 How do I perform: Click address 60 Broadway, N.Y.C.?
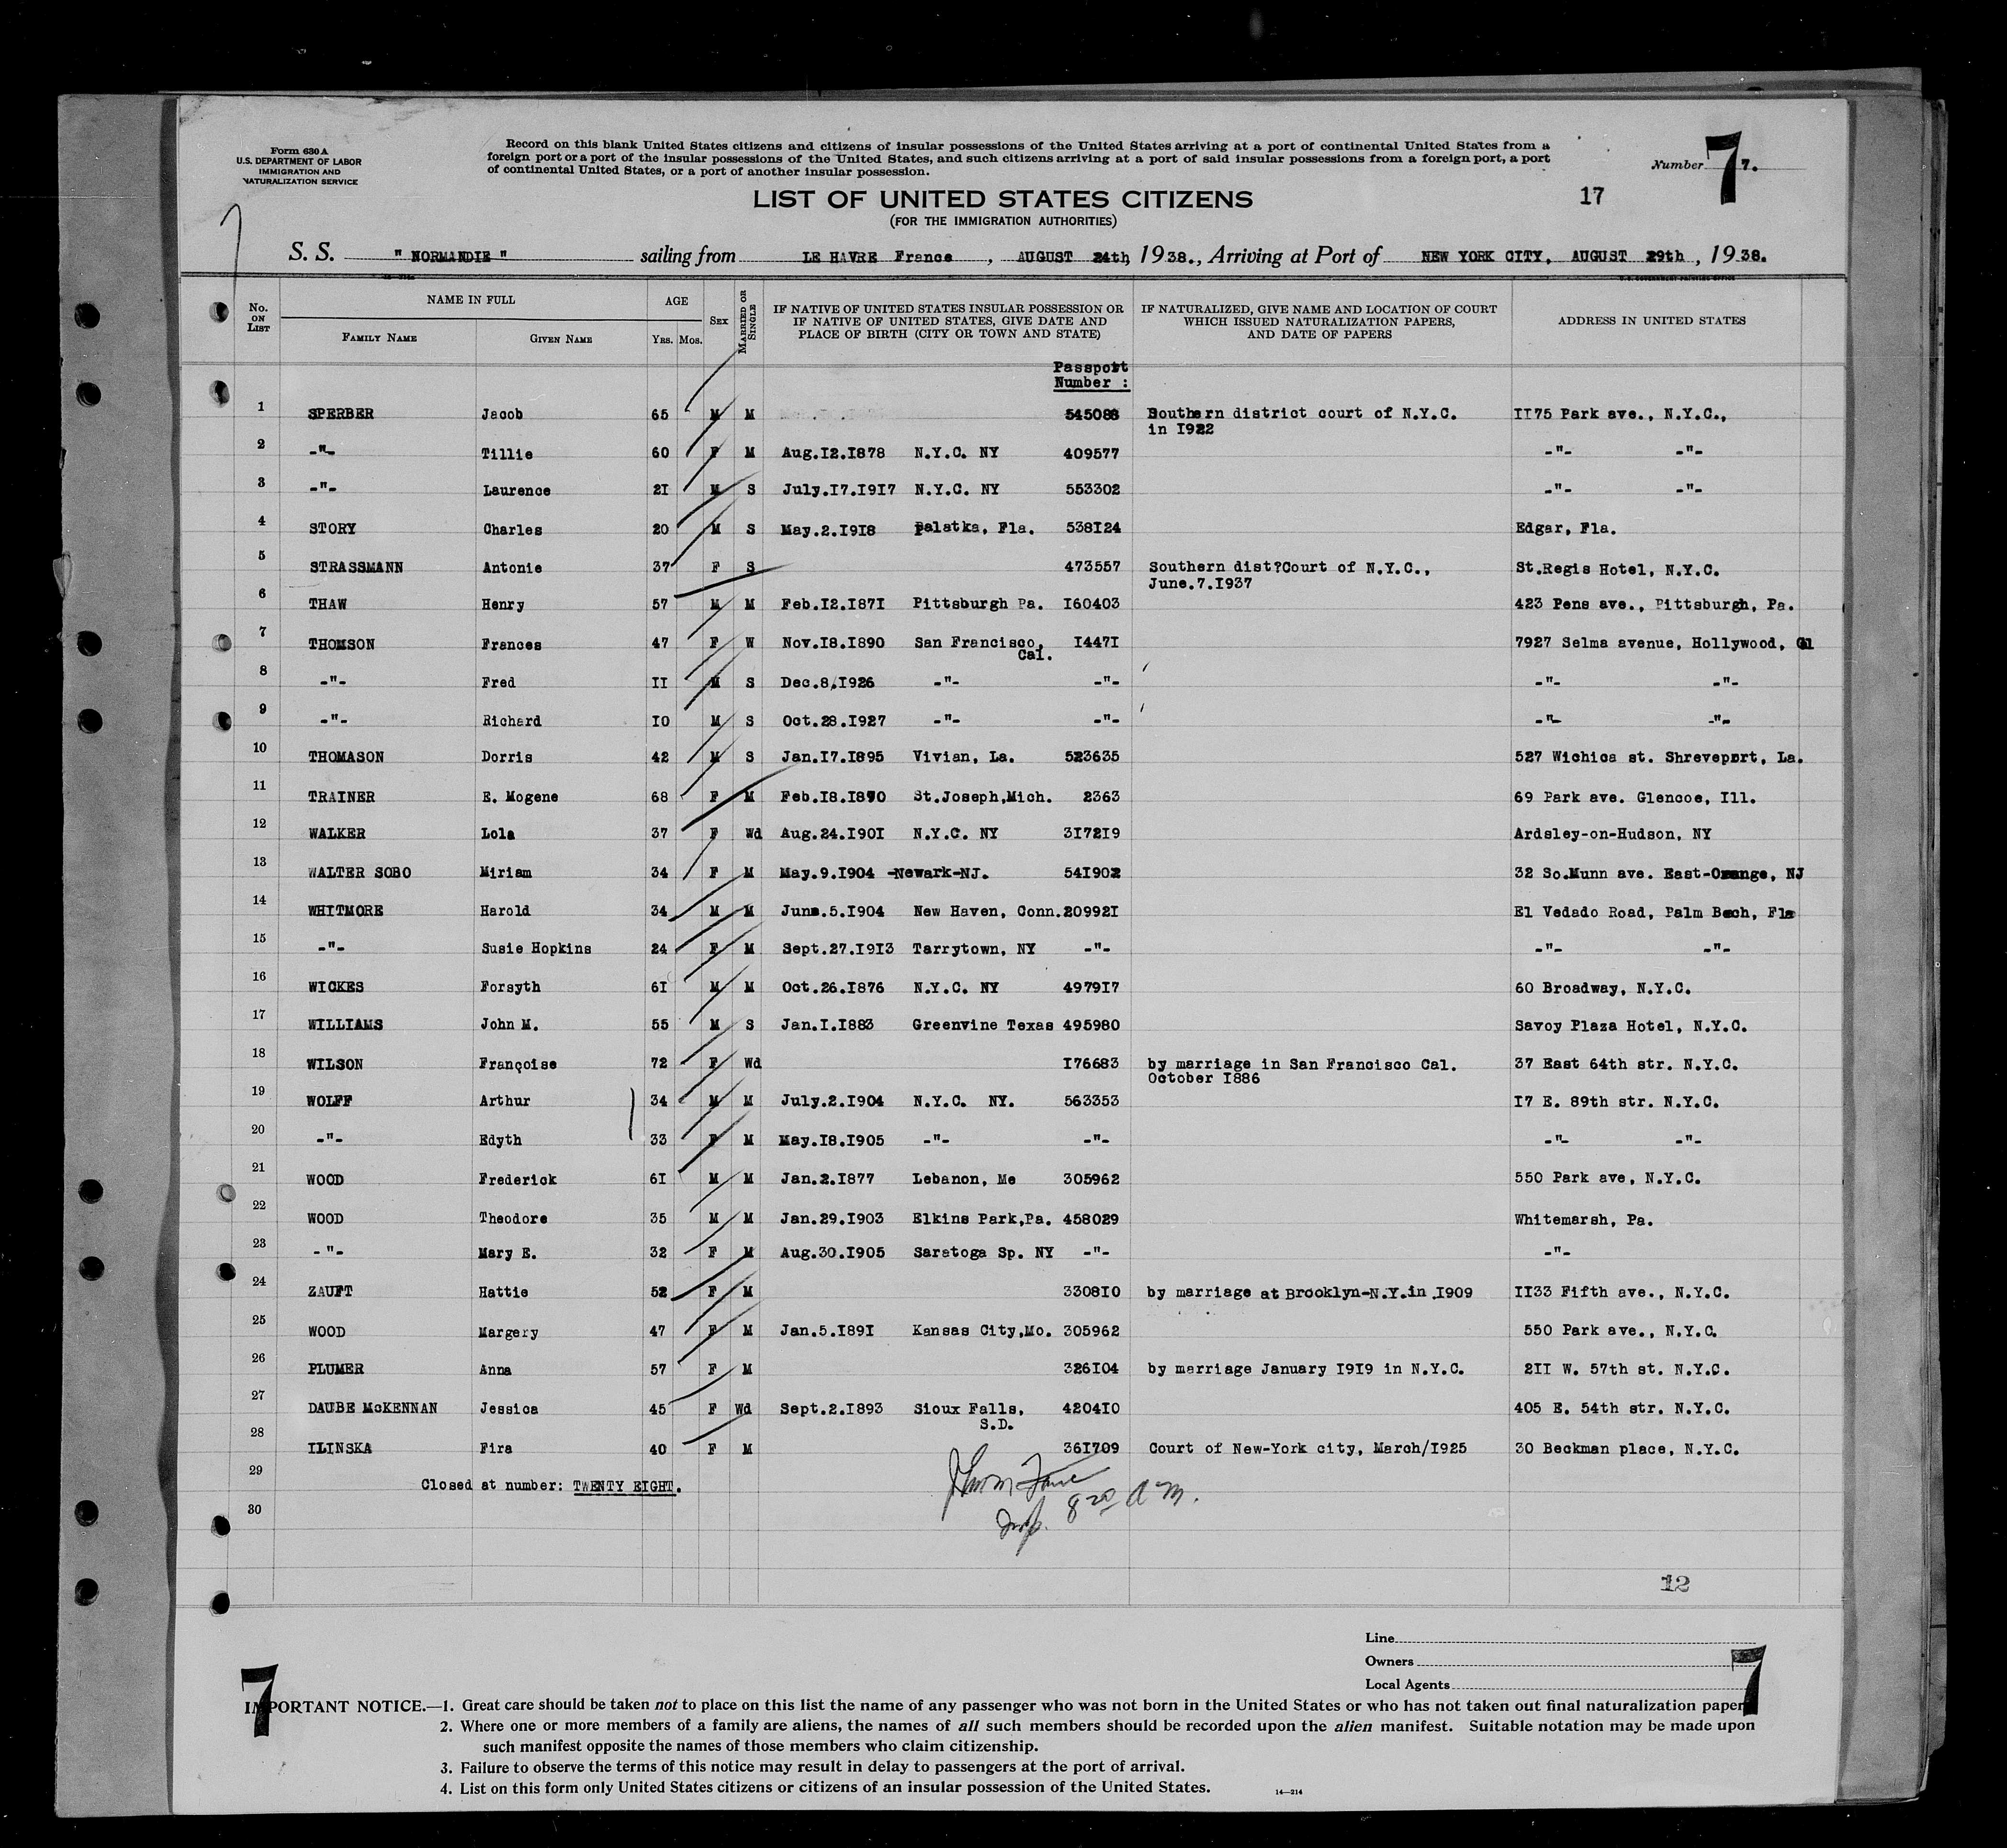[x=1602, y=988]
